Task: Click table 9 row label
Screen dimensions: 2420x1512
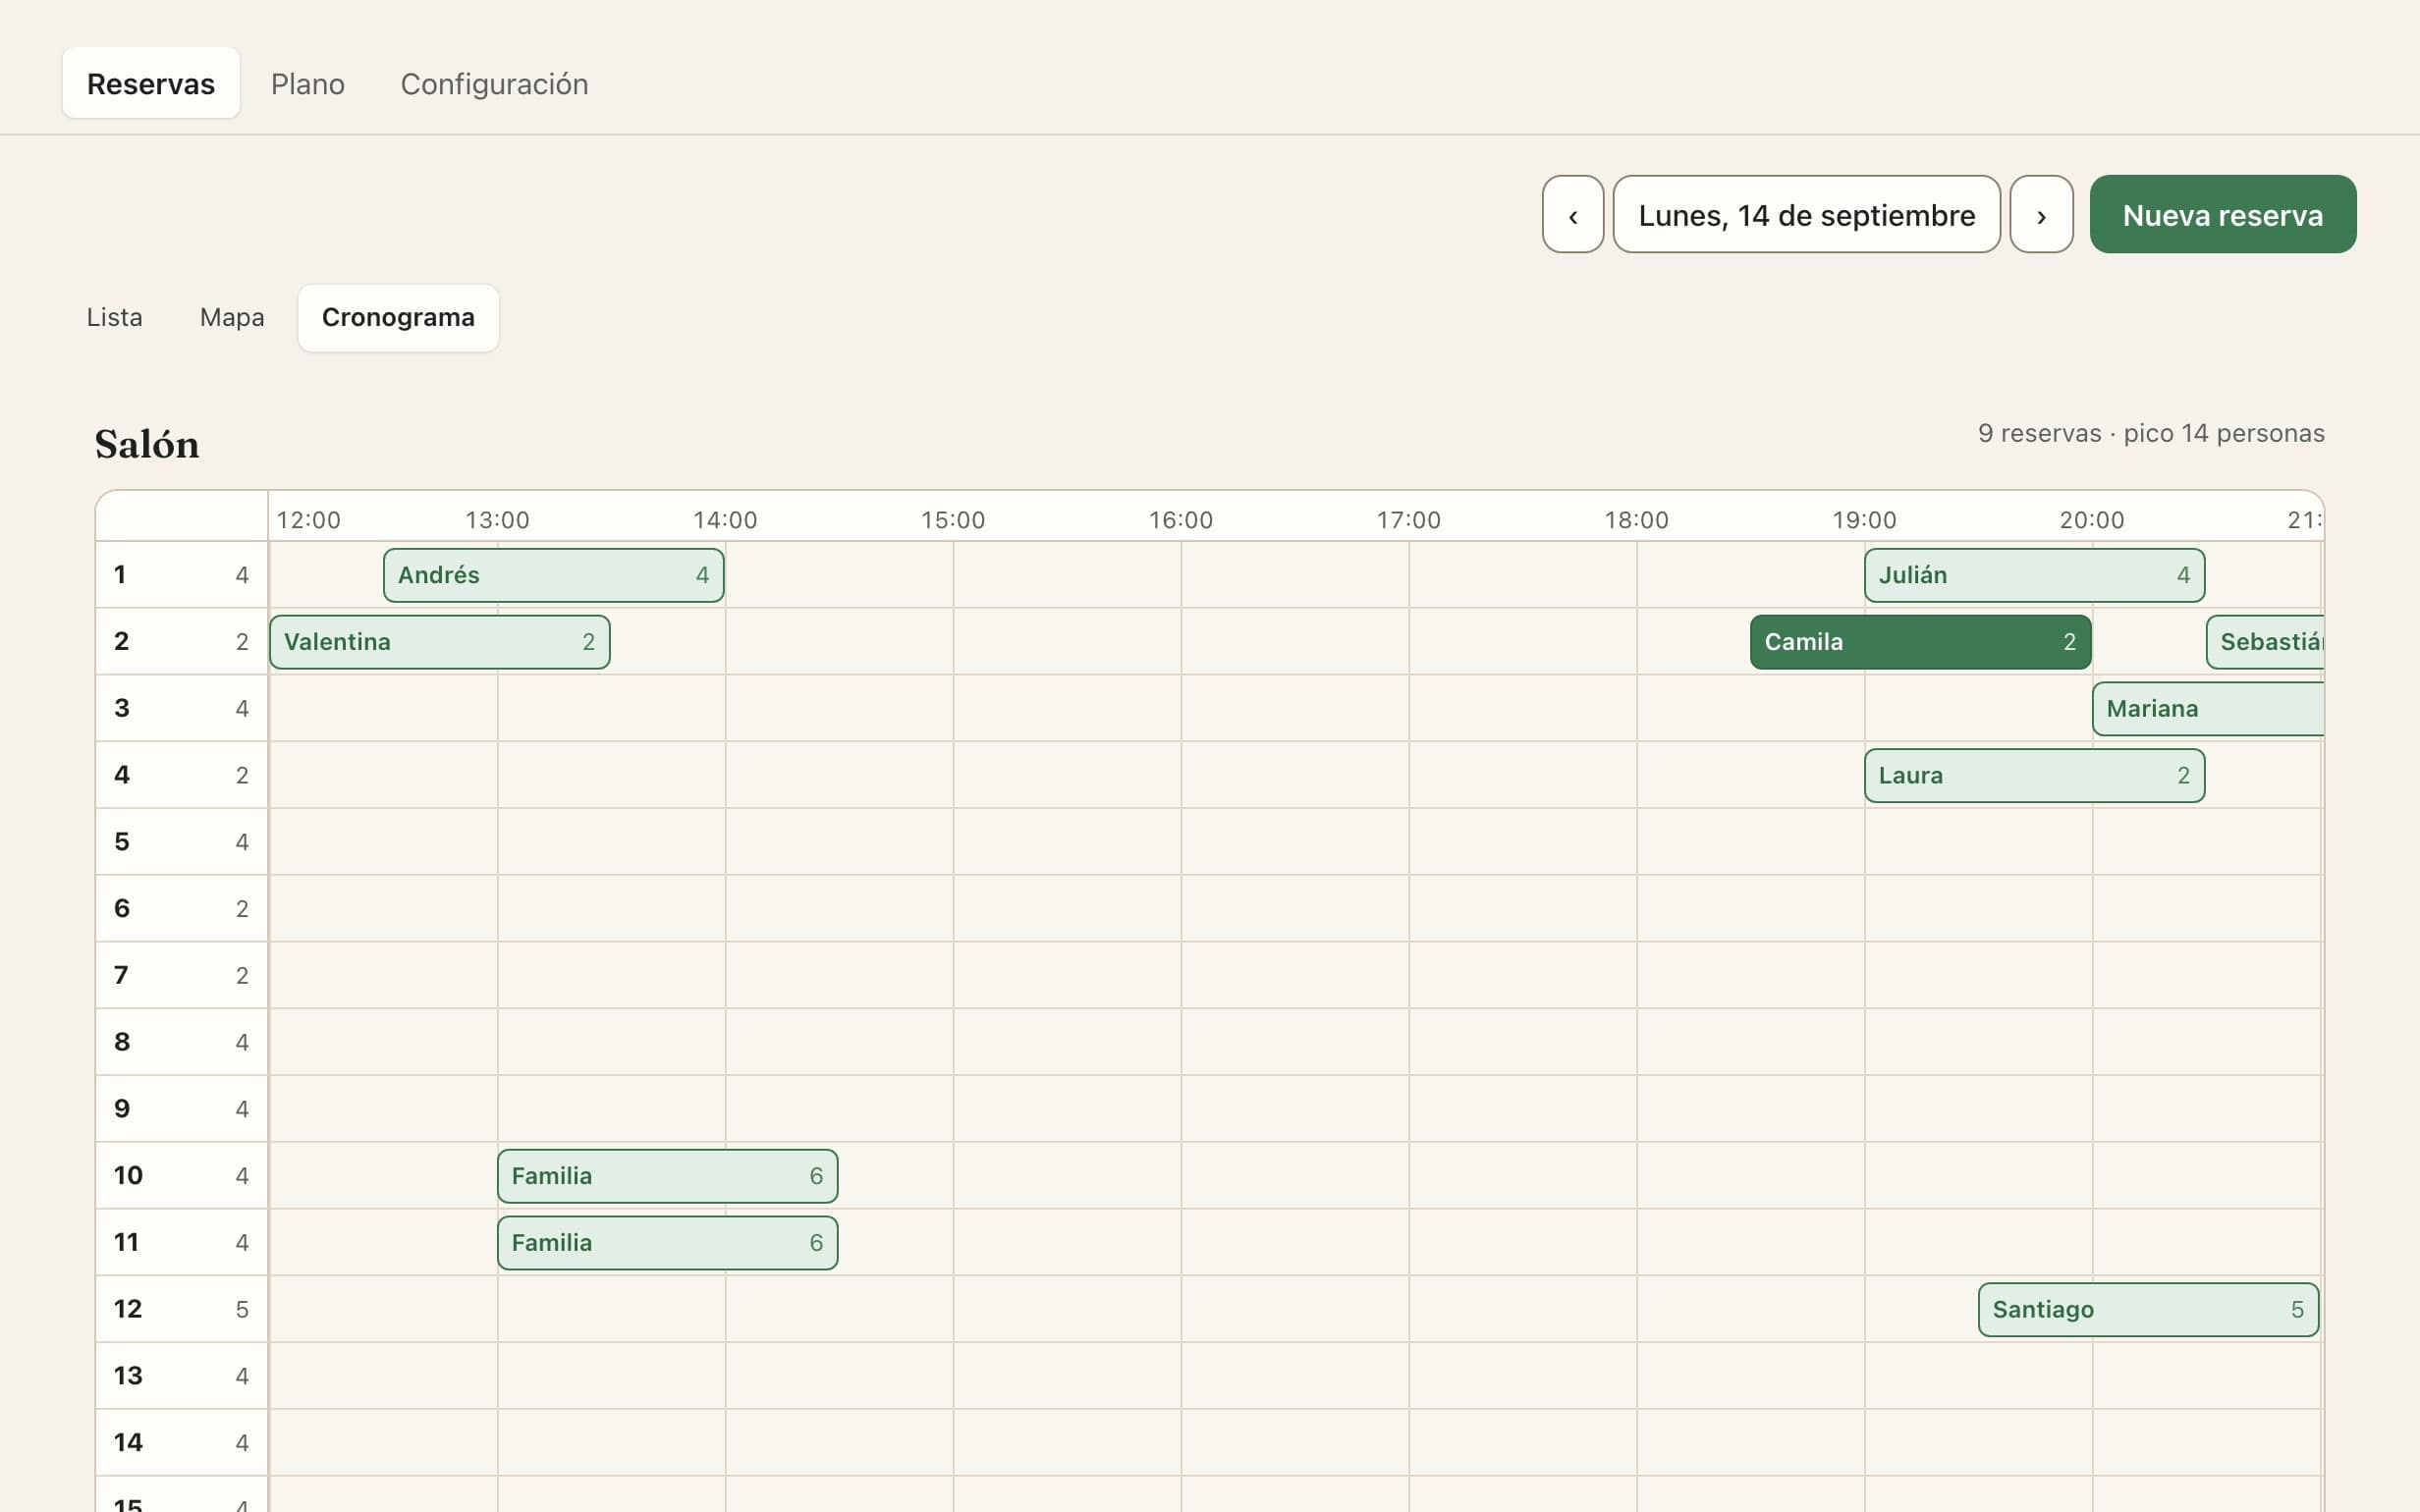Action: point(181,1109)
